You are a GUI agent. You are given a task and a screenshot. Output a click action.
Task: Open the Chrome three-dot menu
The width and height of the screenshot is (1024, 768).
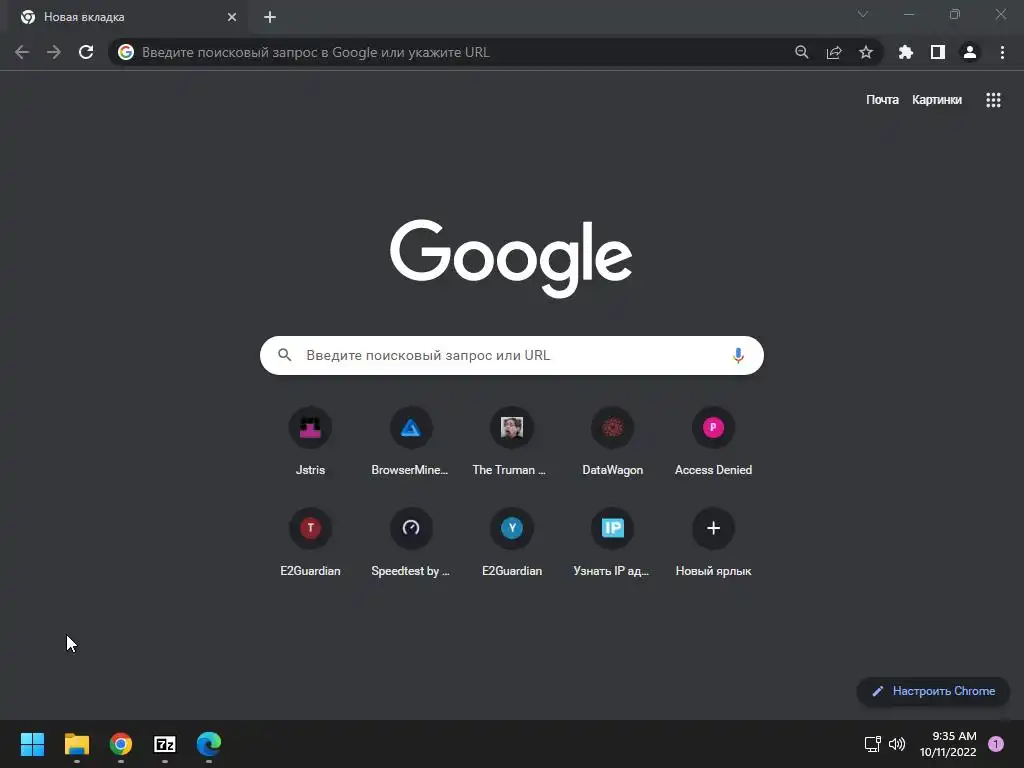point(1002,52)
